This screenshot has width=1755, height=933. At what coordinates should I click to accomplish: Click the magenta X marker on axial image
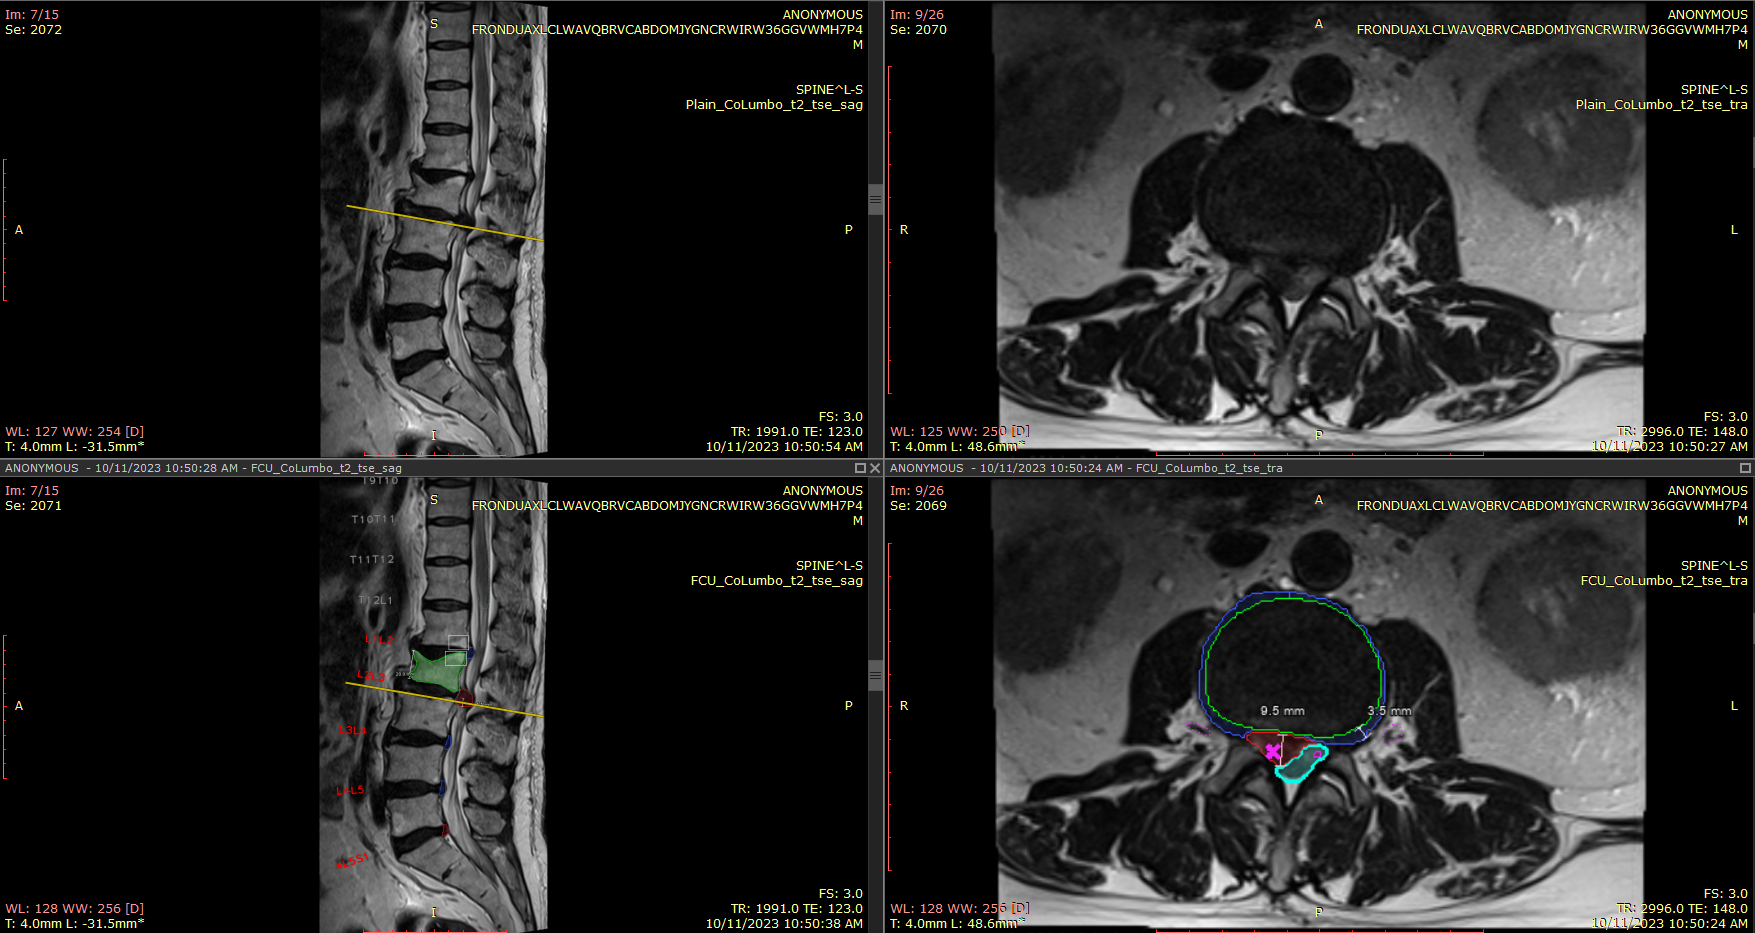[1273, 750]
